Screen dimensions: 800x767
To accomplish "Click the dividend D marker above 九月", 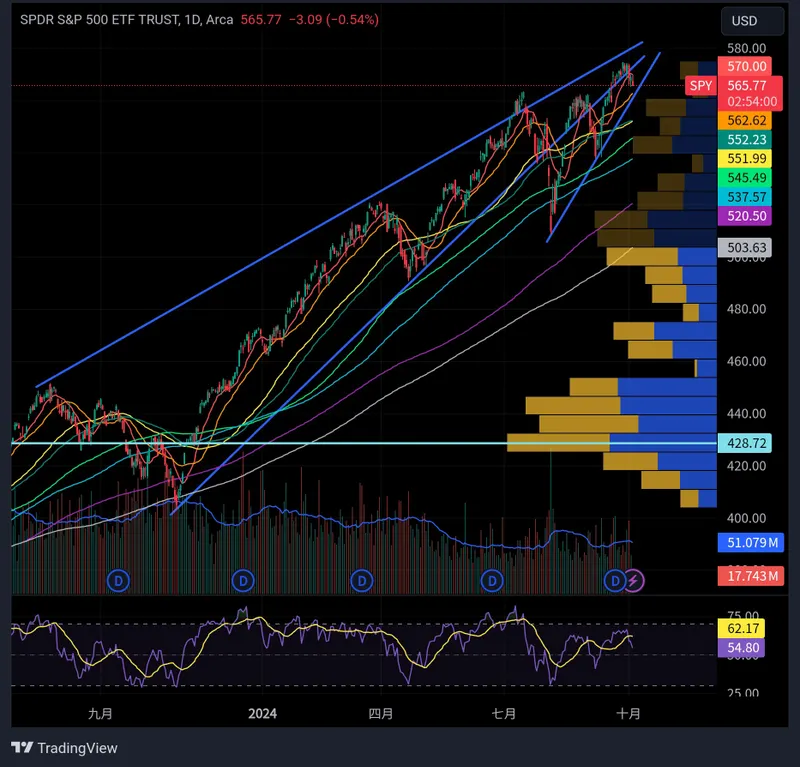I will [x=118, y=581].
